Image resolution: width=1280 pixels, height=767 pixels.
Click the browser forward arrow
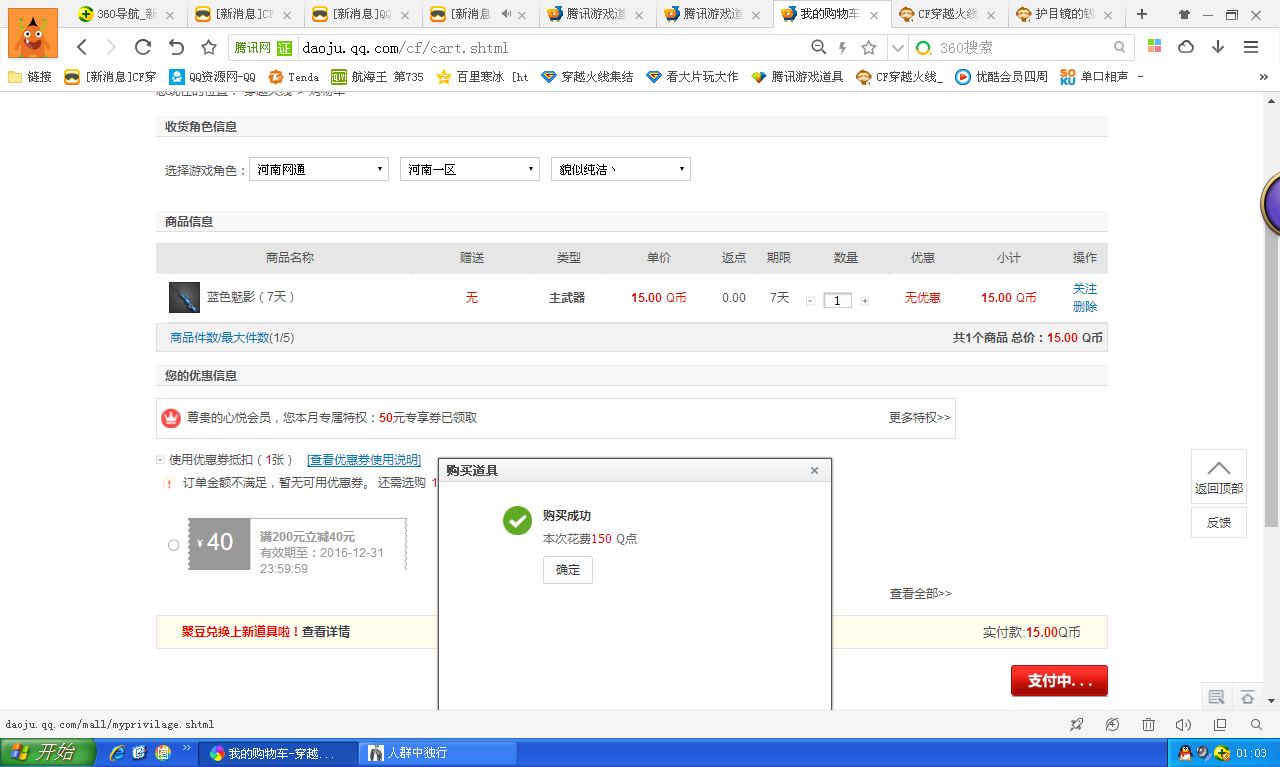(x=111, y=47)
